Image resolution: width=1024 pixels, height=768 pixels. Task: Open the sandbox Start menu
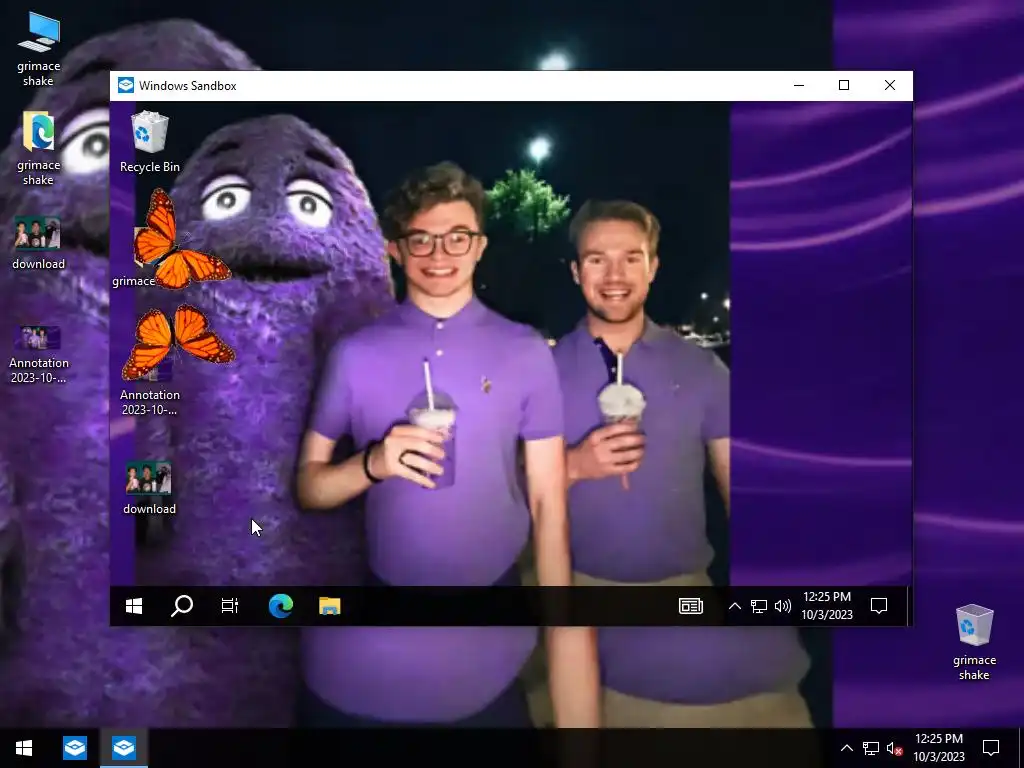(x=134, y=606)
